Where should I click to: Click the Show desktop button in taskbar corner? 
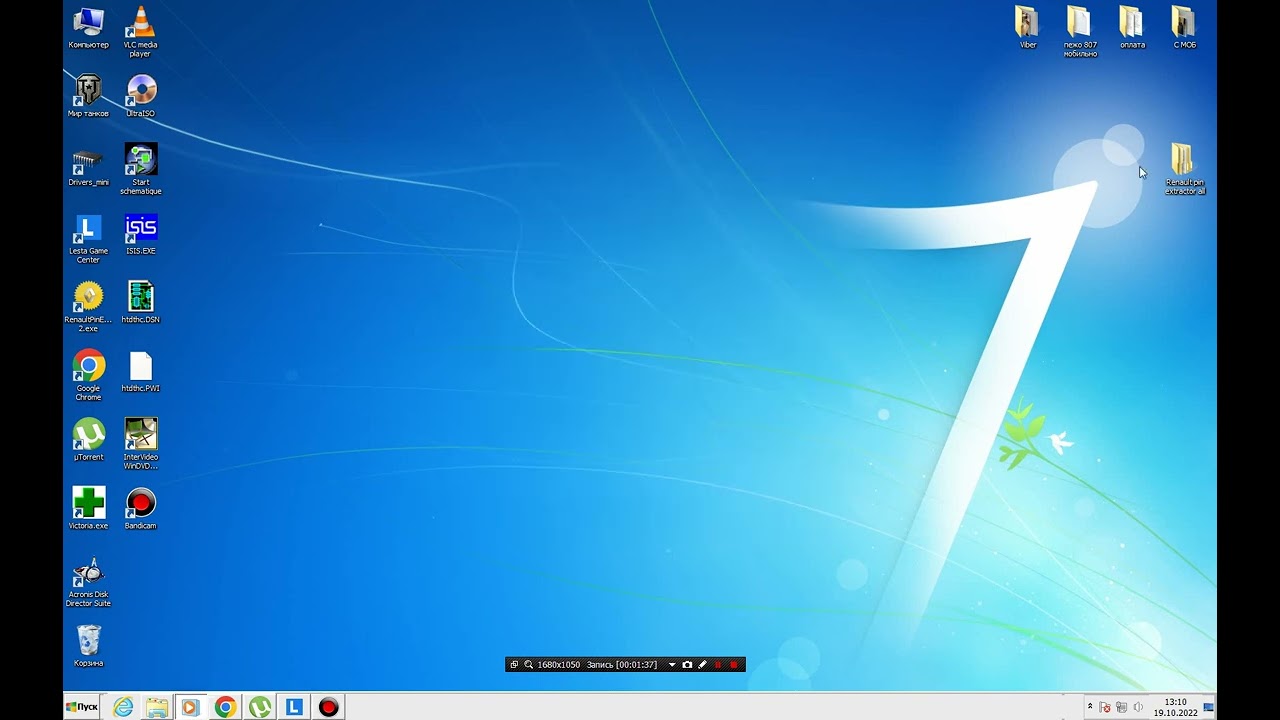tap(1209, 707)
